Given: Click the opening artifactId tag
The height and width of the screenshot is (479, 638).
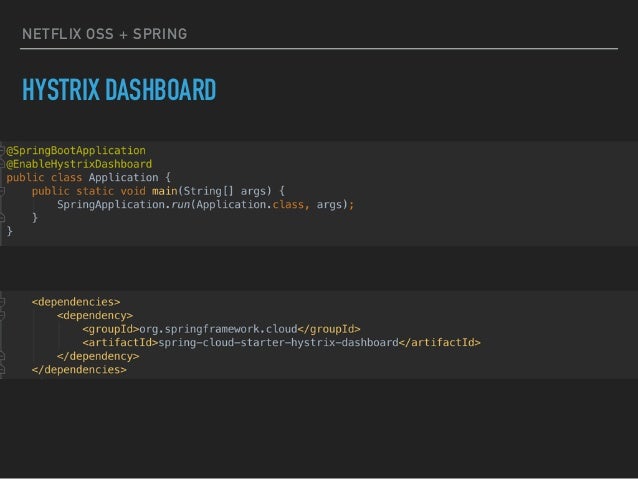Looking at the screenshot, I should (x=120, y=343).
